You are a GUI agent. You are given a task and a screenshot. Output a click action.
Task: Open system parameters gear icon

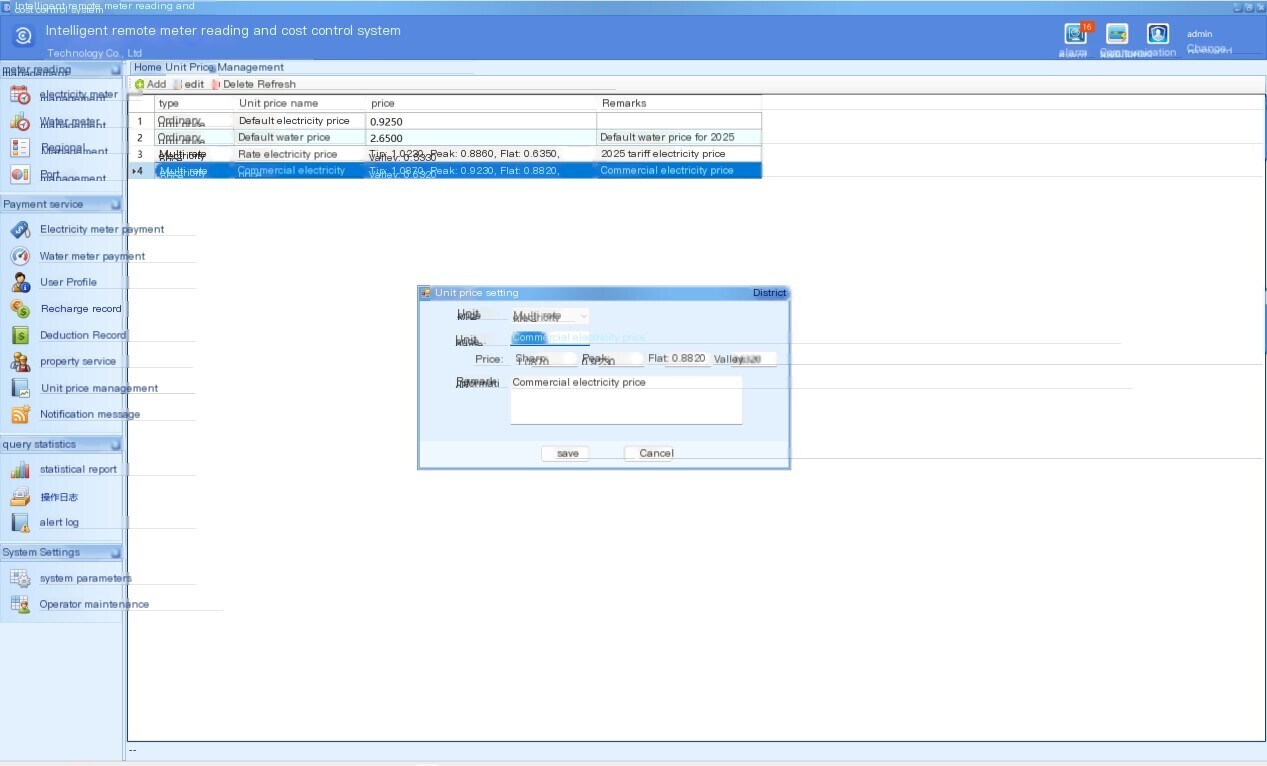click(x=20, y=578)
